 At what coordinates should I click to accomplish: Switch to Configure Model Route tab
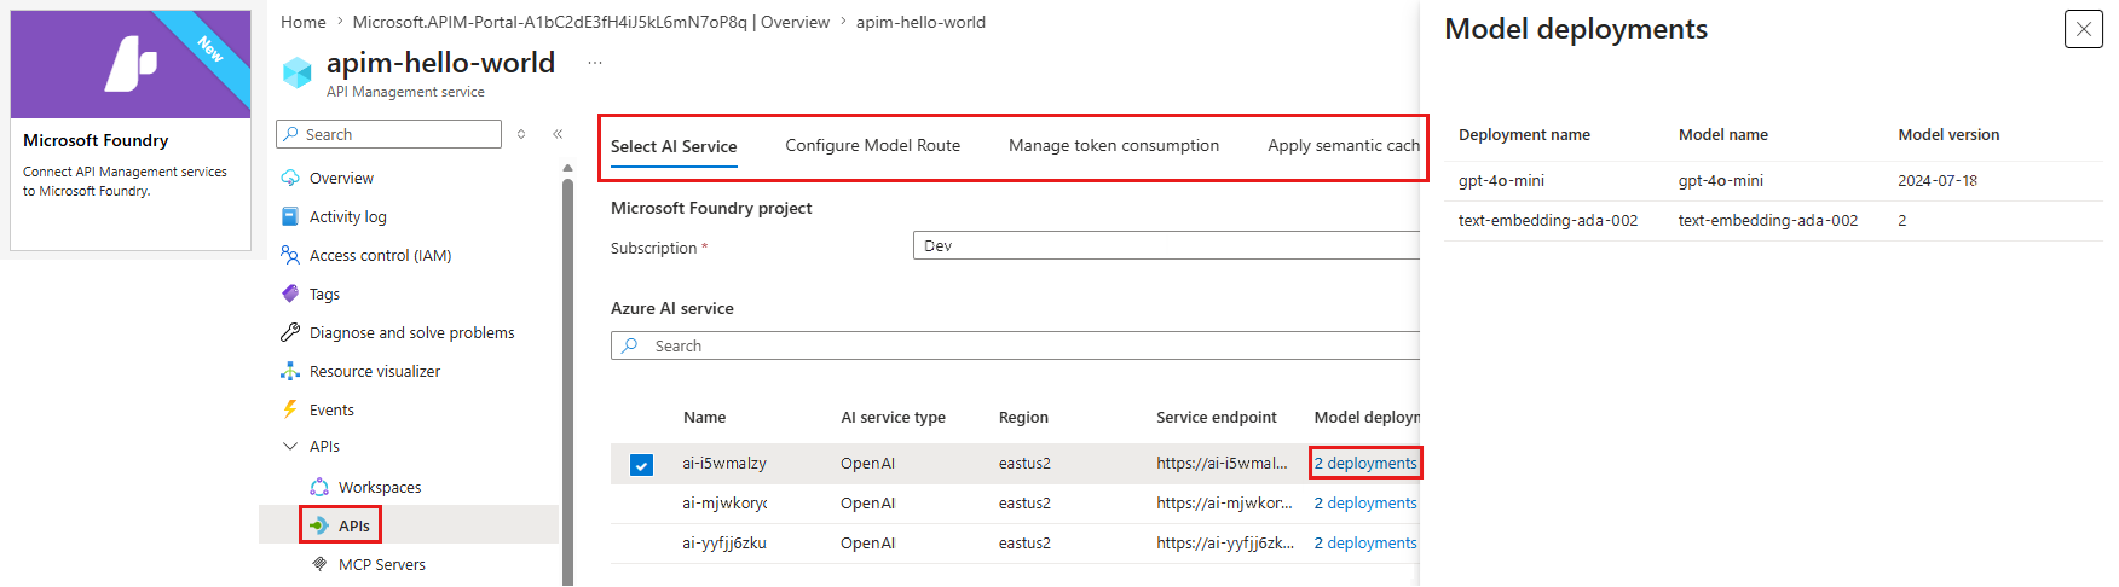[873, 145]
